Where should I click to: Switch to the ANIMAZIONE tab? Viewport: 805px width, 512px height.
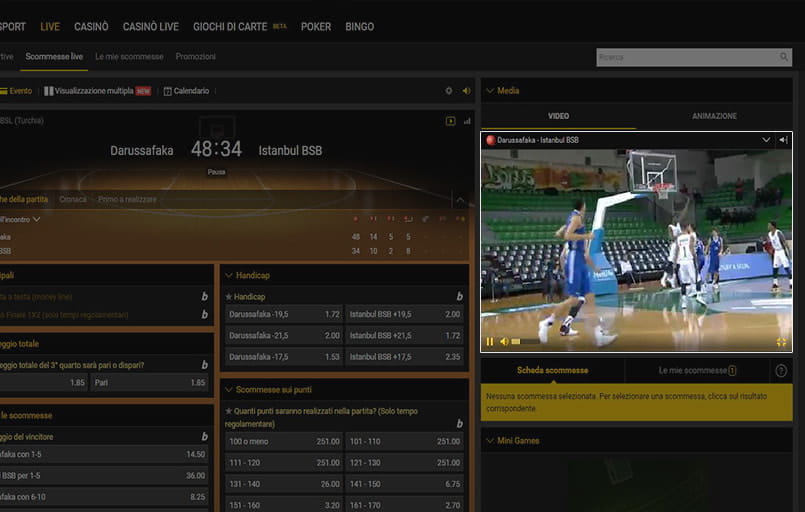(x=714, y=116)
